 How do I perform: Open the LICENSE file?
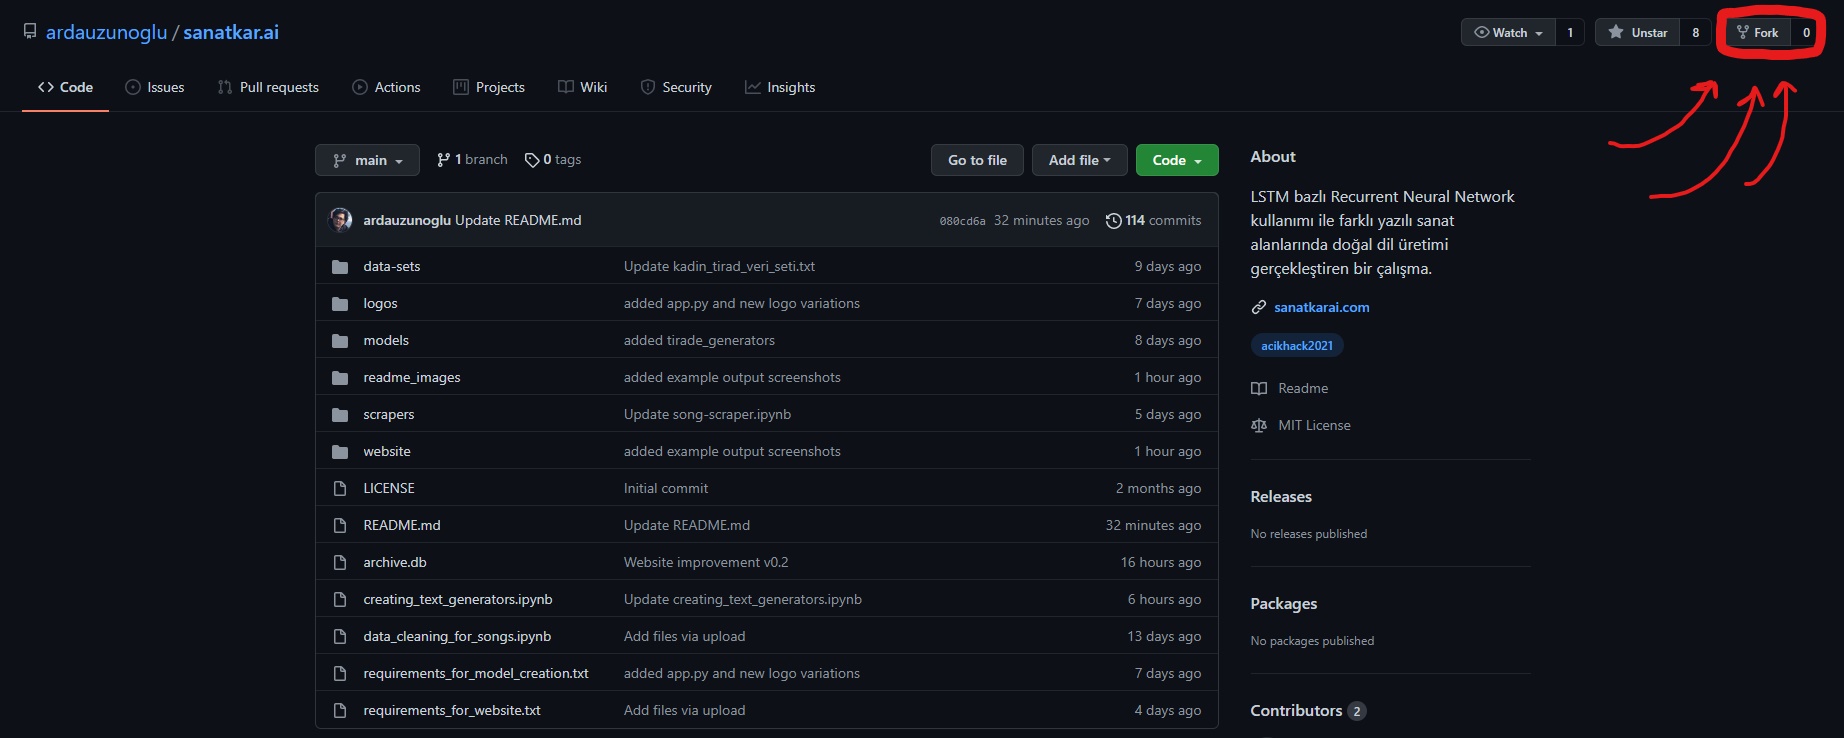click(x=389, y=488)
